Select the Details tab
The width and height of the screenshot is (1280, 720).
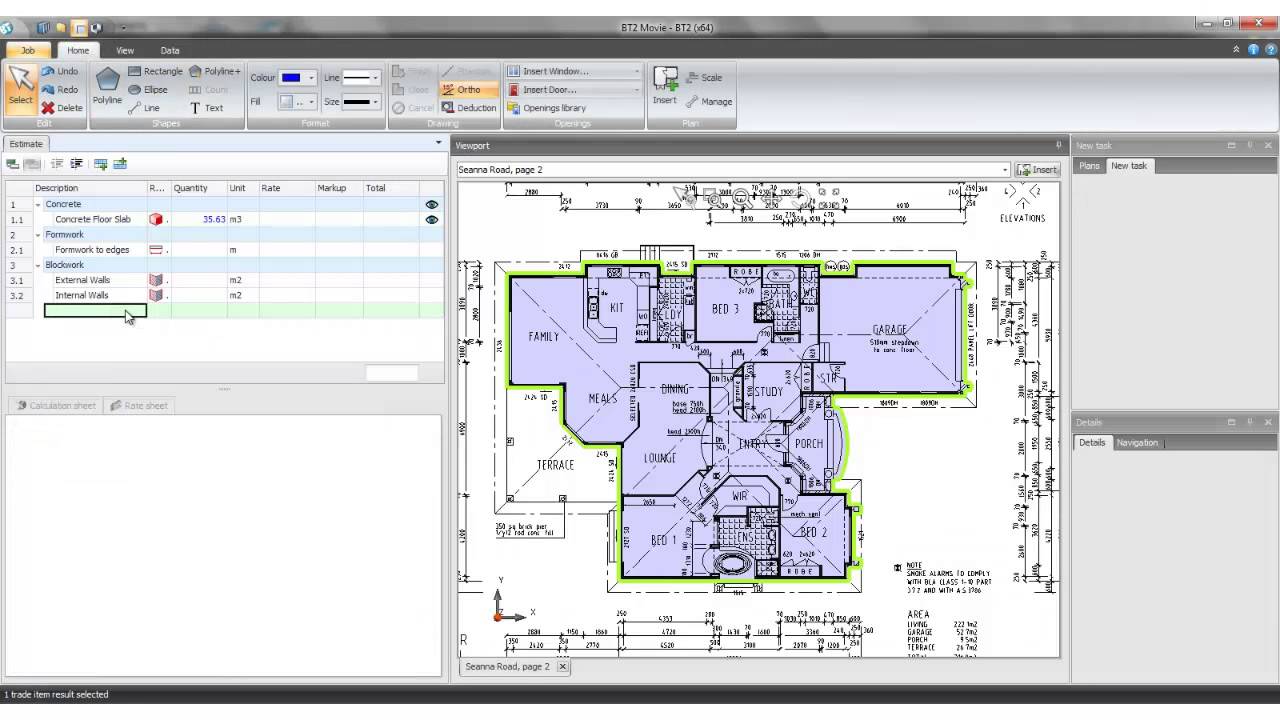[1092, 443]
